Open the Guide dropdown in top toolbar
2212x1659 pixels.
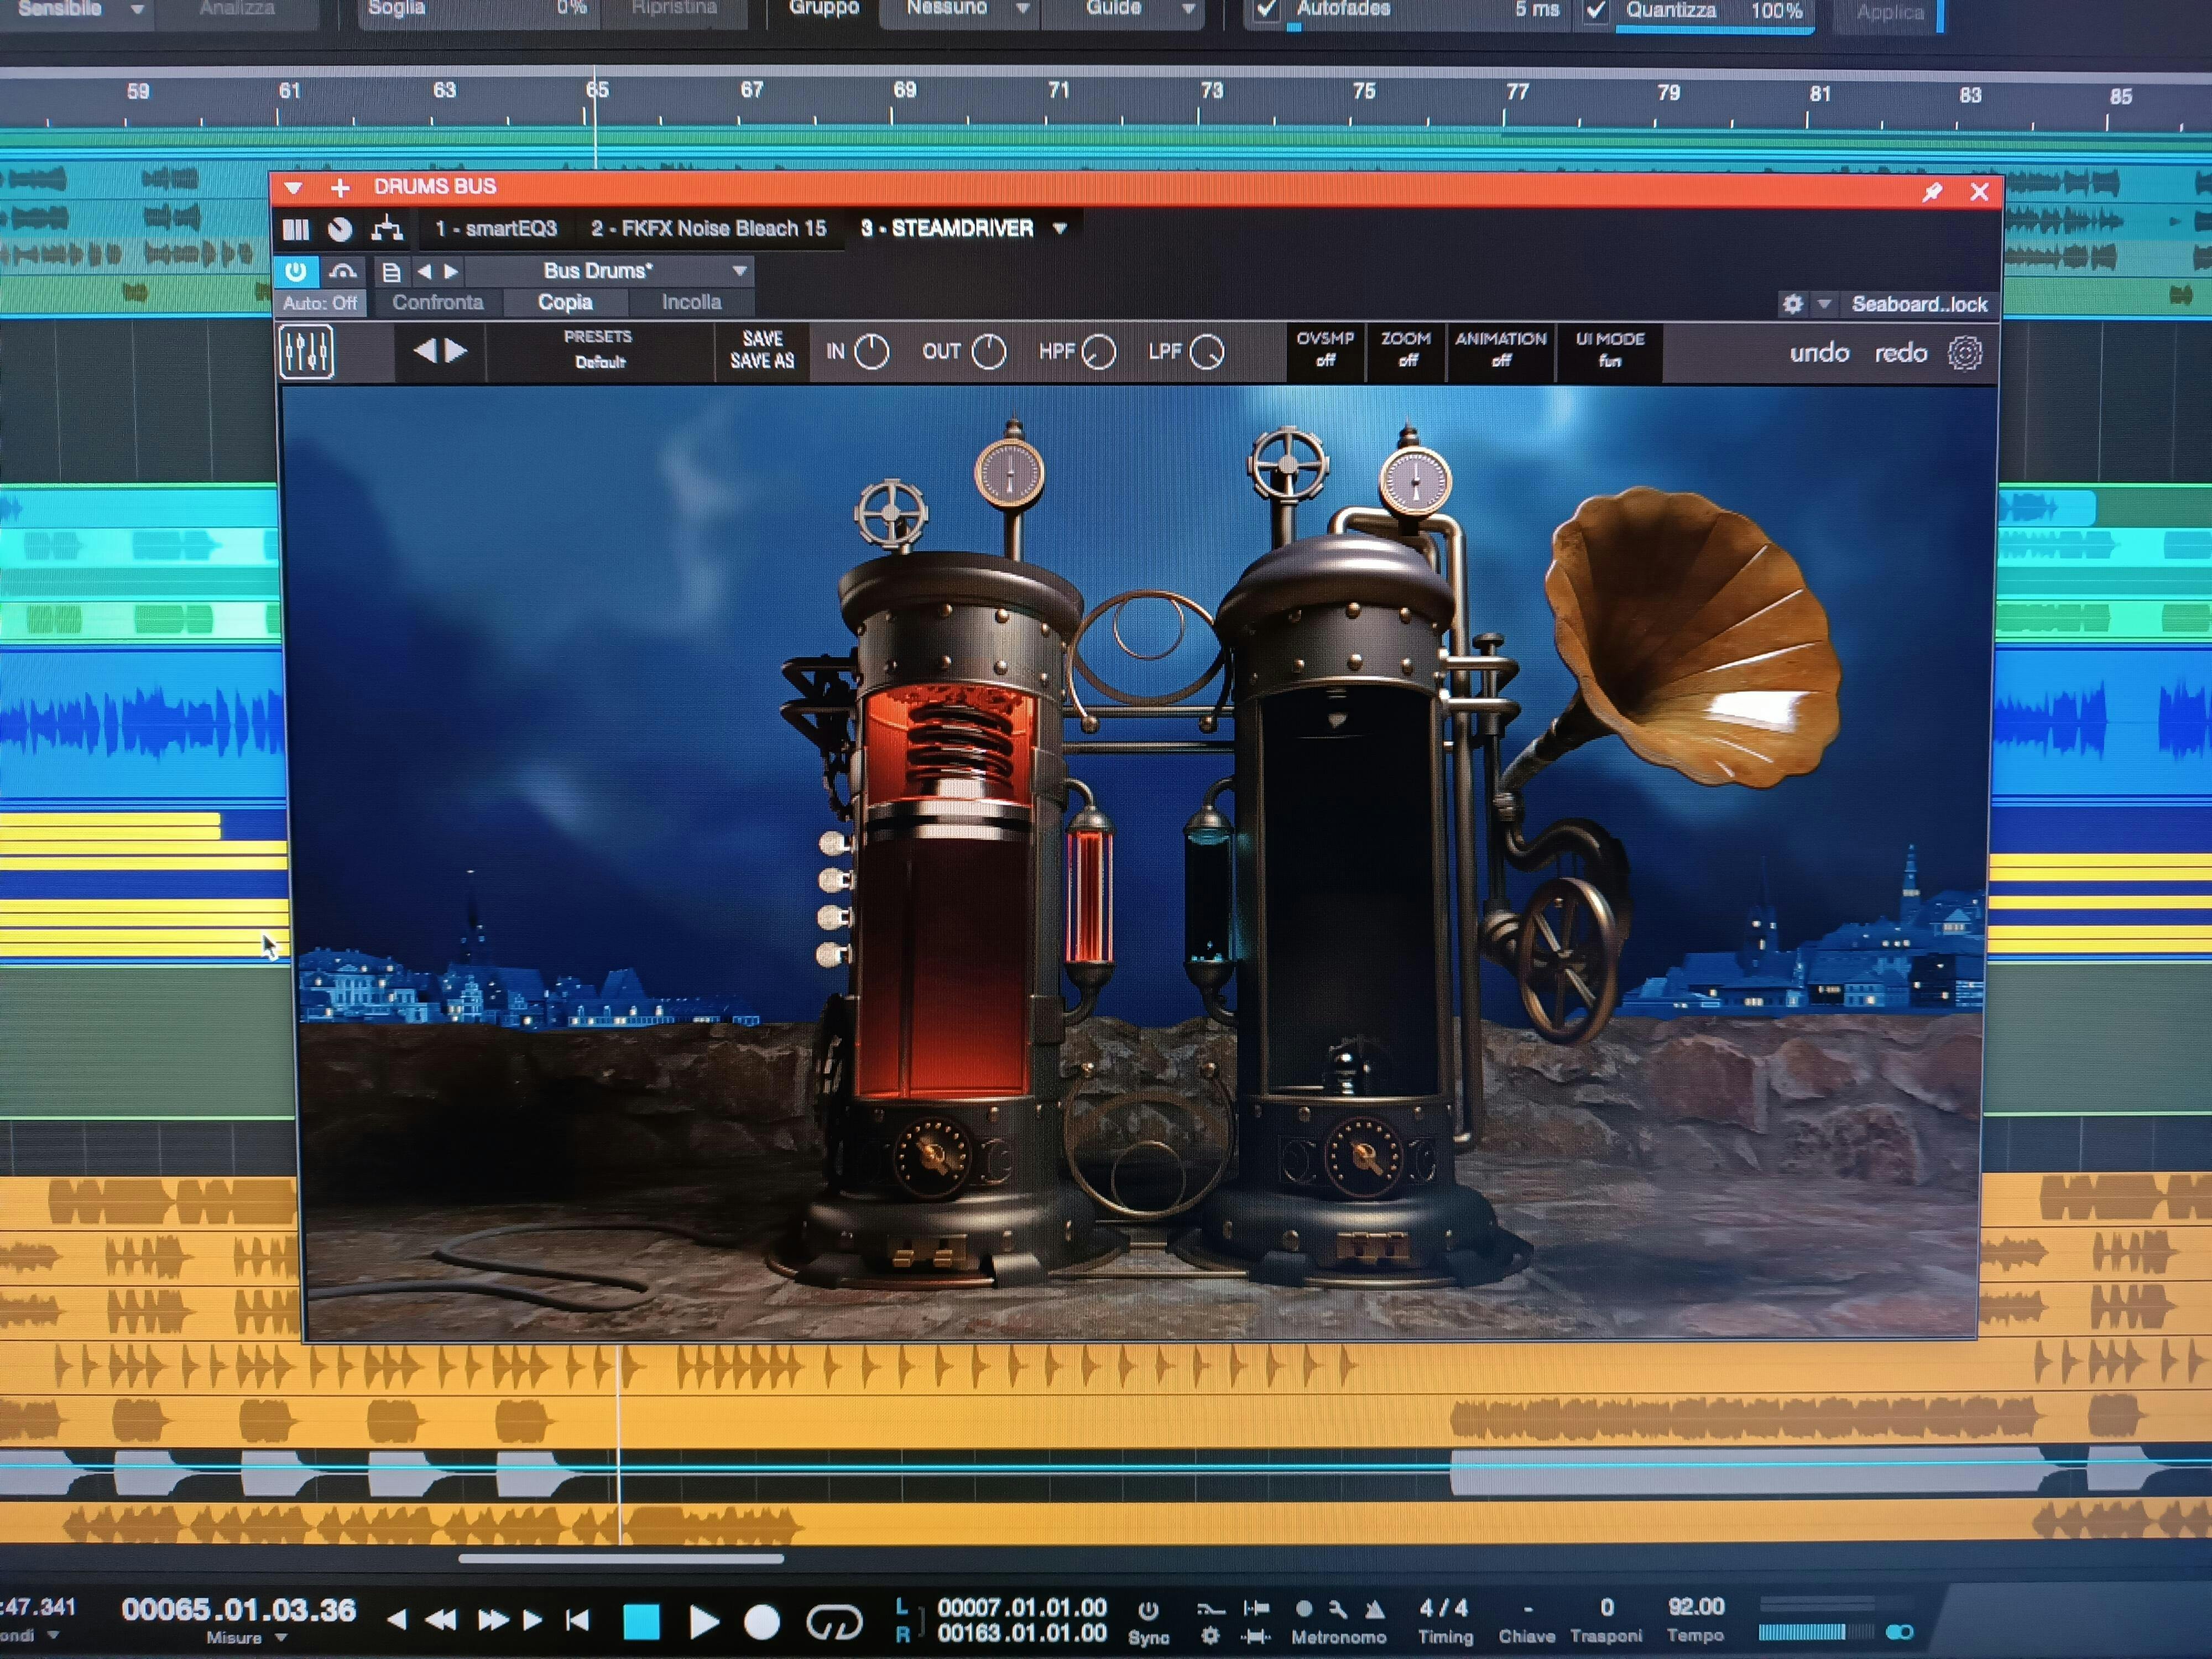pyautogui.click(x=1188, y=9)
